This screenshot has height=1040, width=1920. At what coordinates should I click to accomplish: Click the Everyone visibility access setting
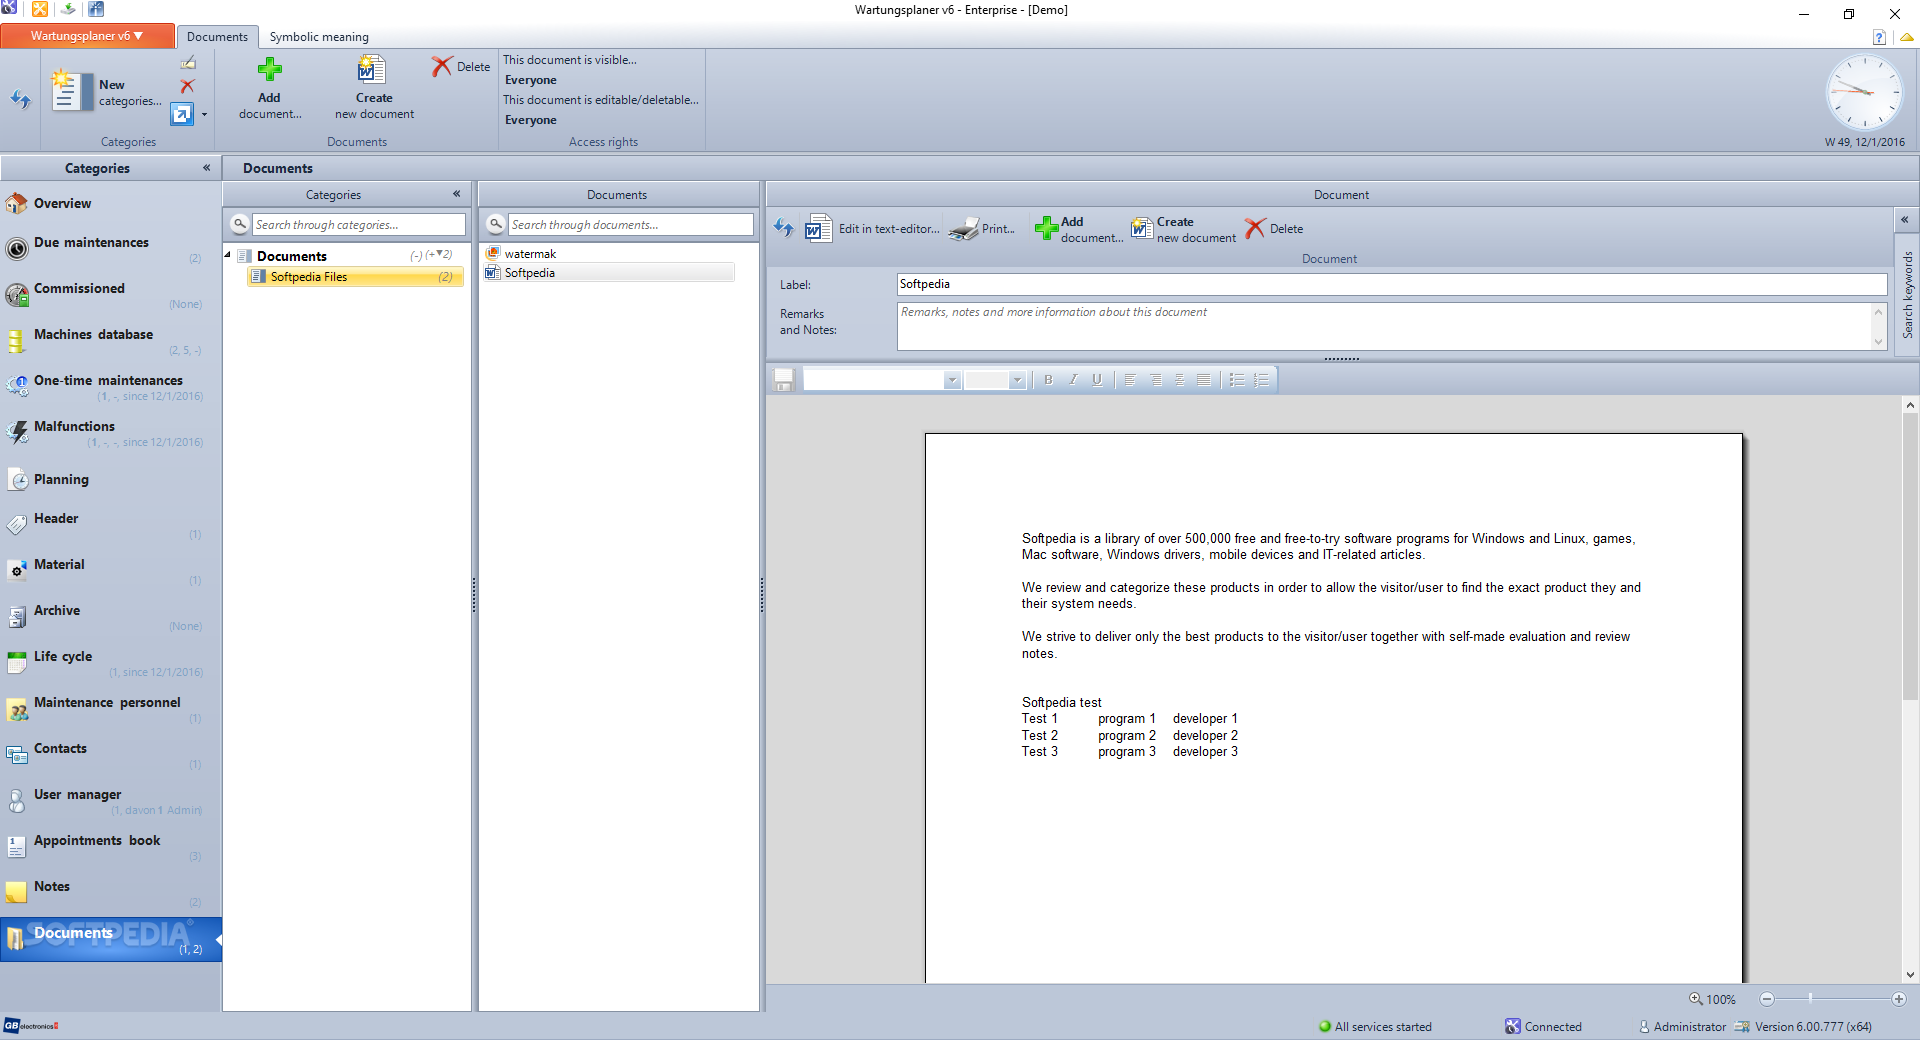tap(531, 80)
